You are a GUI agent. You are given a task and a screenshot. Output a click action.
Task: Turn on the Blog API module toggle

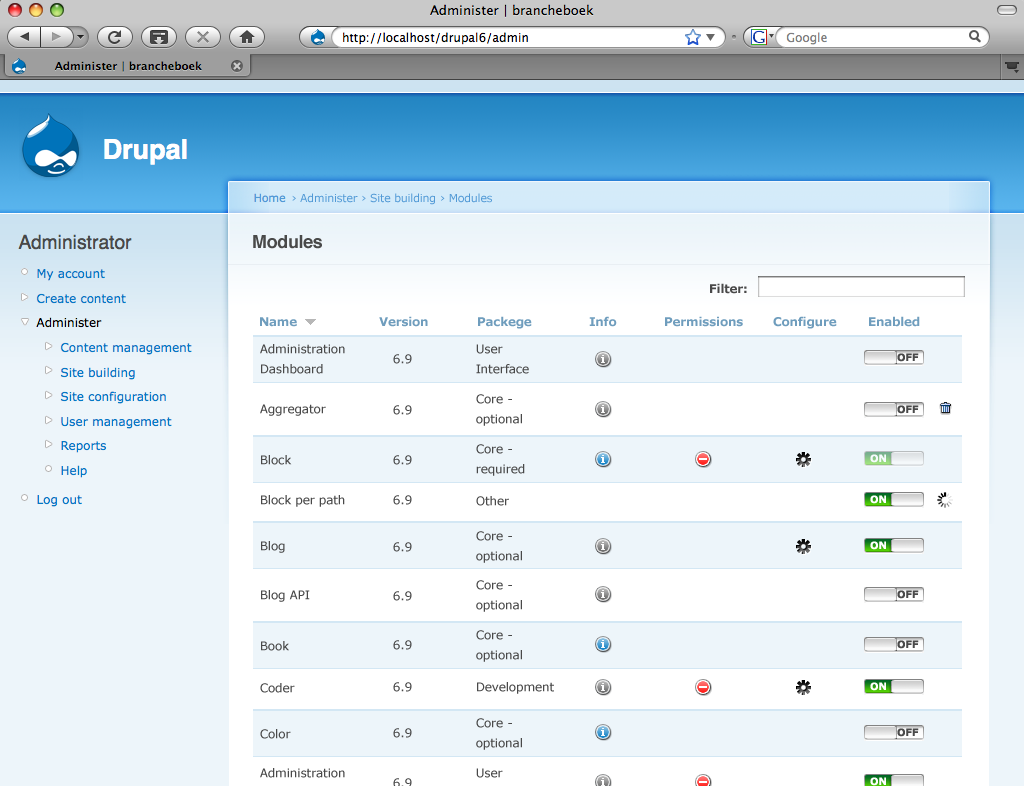click(x=893, y=593)
